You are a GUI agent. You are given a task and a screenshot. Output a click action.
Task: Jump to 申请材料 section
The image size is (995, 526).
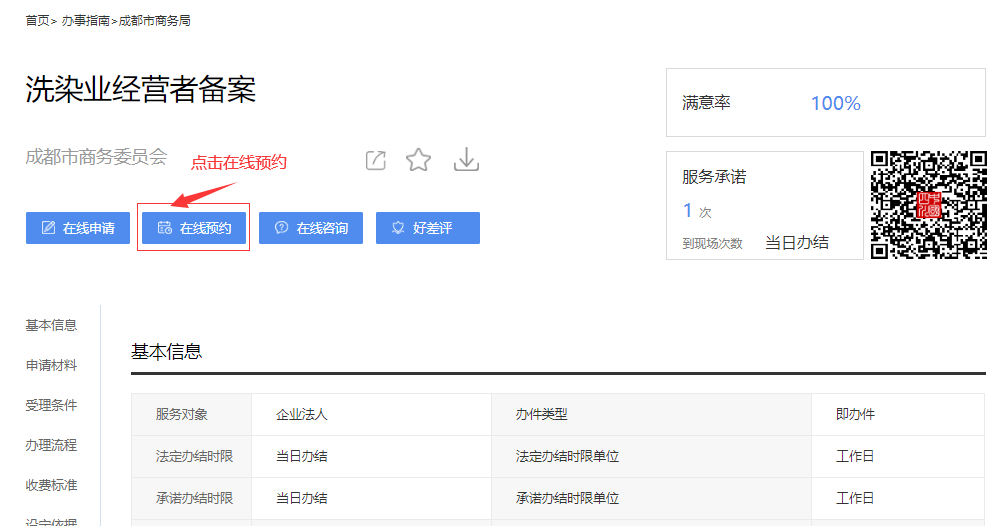point(51,365)
